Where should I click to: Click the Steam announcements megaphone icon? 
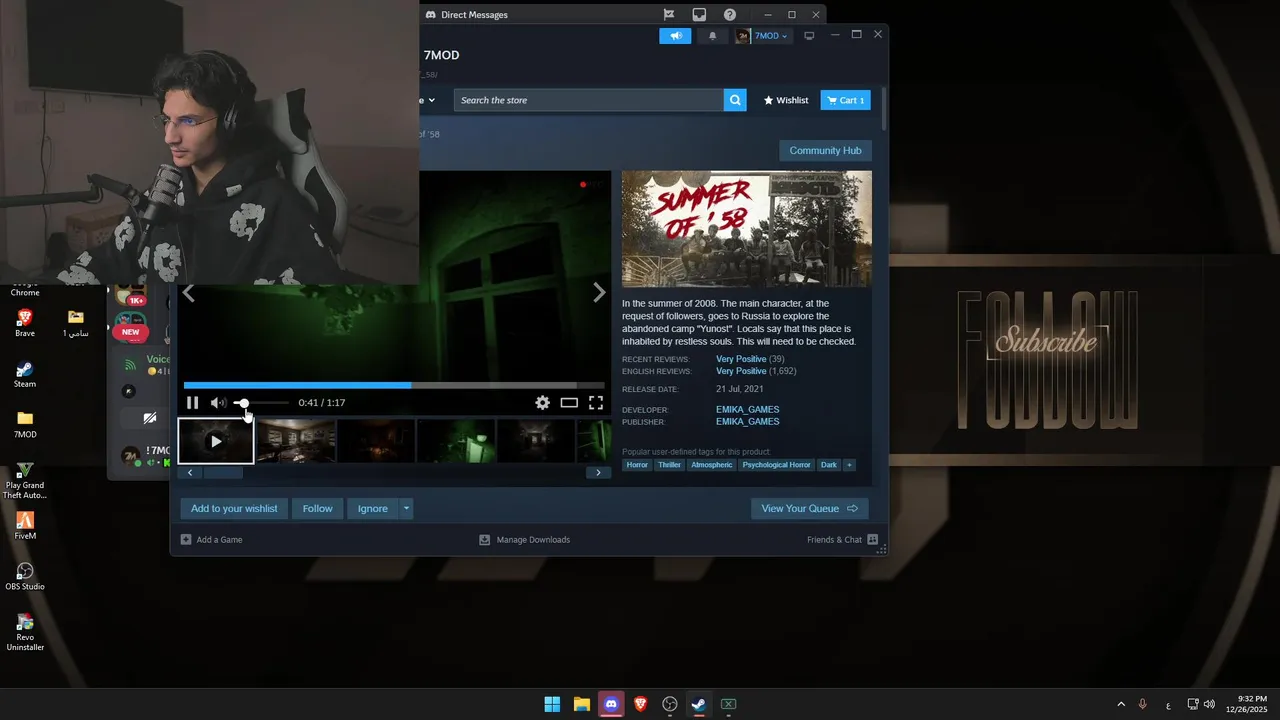(x=675, y=35)
